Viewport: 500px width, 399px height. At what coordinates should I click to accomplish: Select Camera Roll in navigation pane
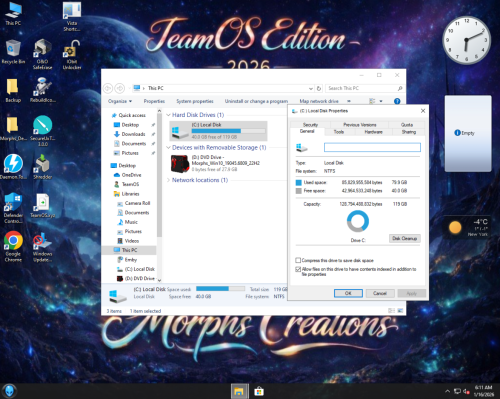[137, 203]
